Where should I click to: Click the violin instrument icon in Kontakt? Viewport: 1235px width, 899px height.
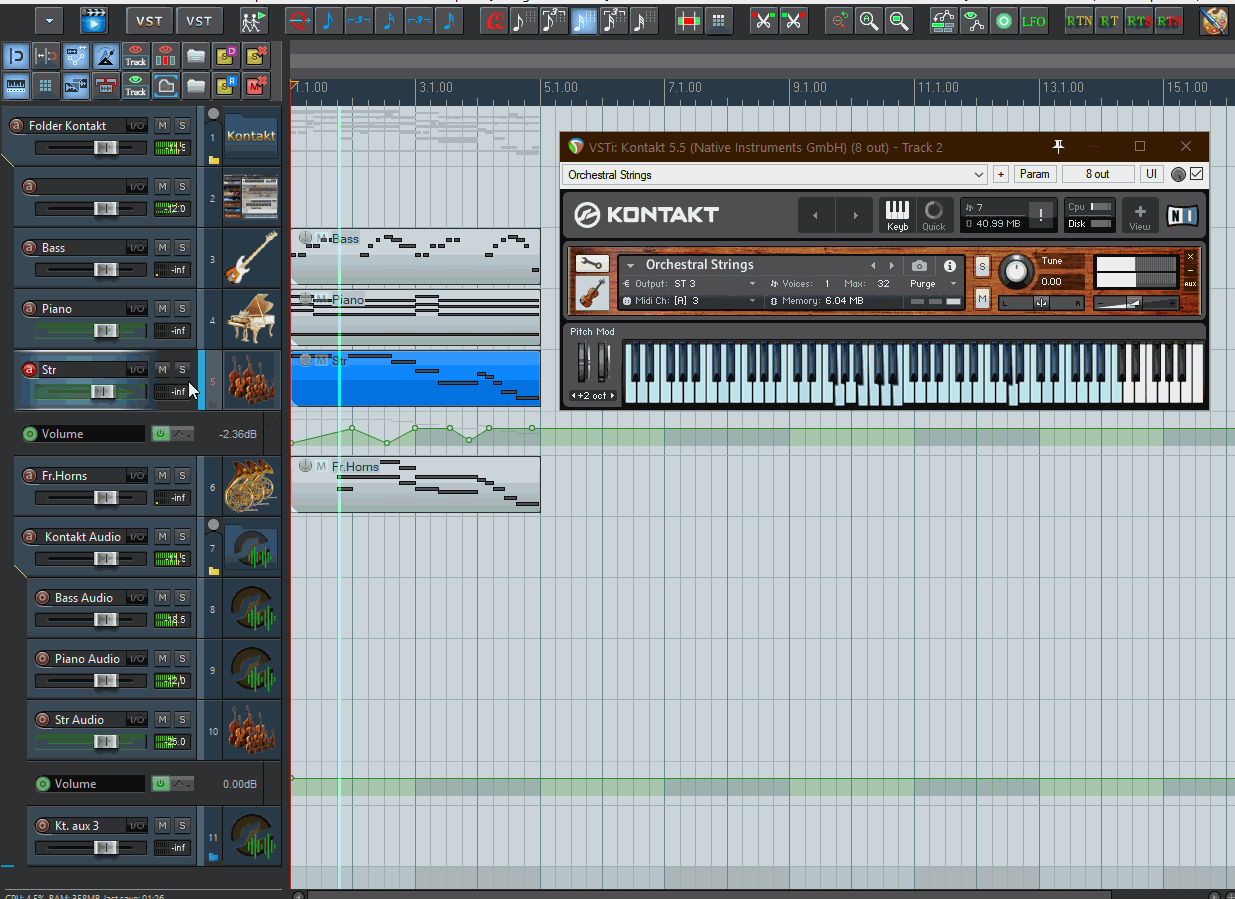(x=591, y=293)
